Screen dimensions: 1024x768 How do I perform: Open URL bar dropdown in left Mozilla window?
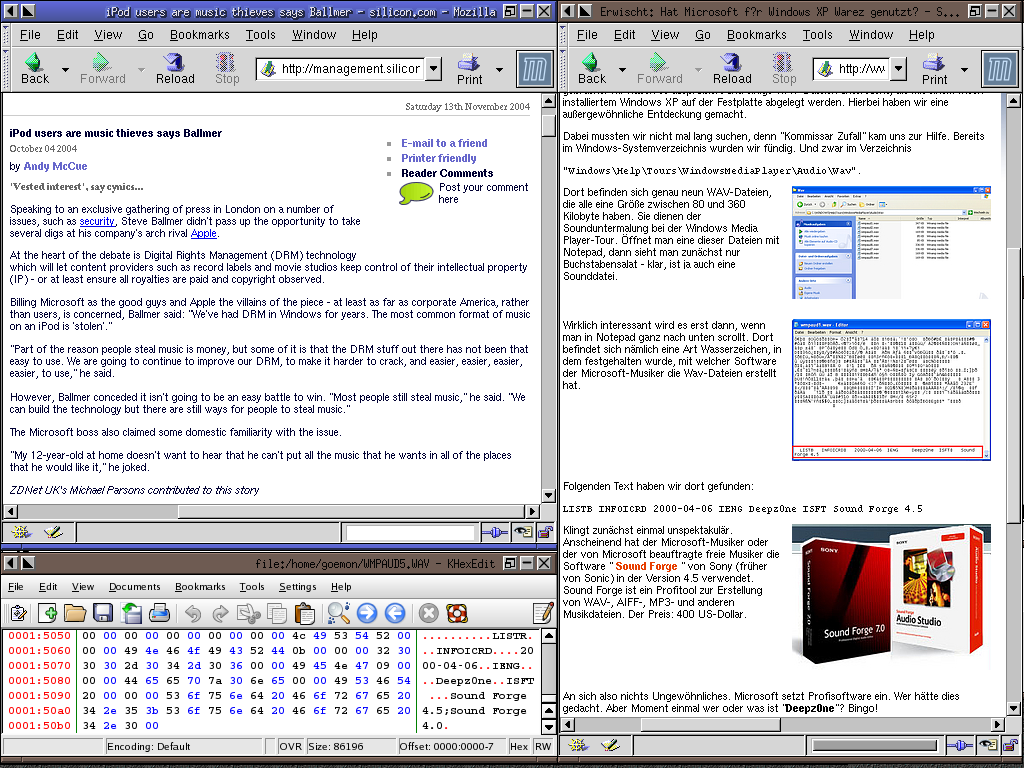coord(433,69)
